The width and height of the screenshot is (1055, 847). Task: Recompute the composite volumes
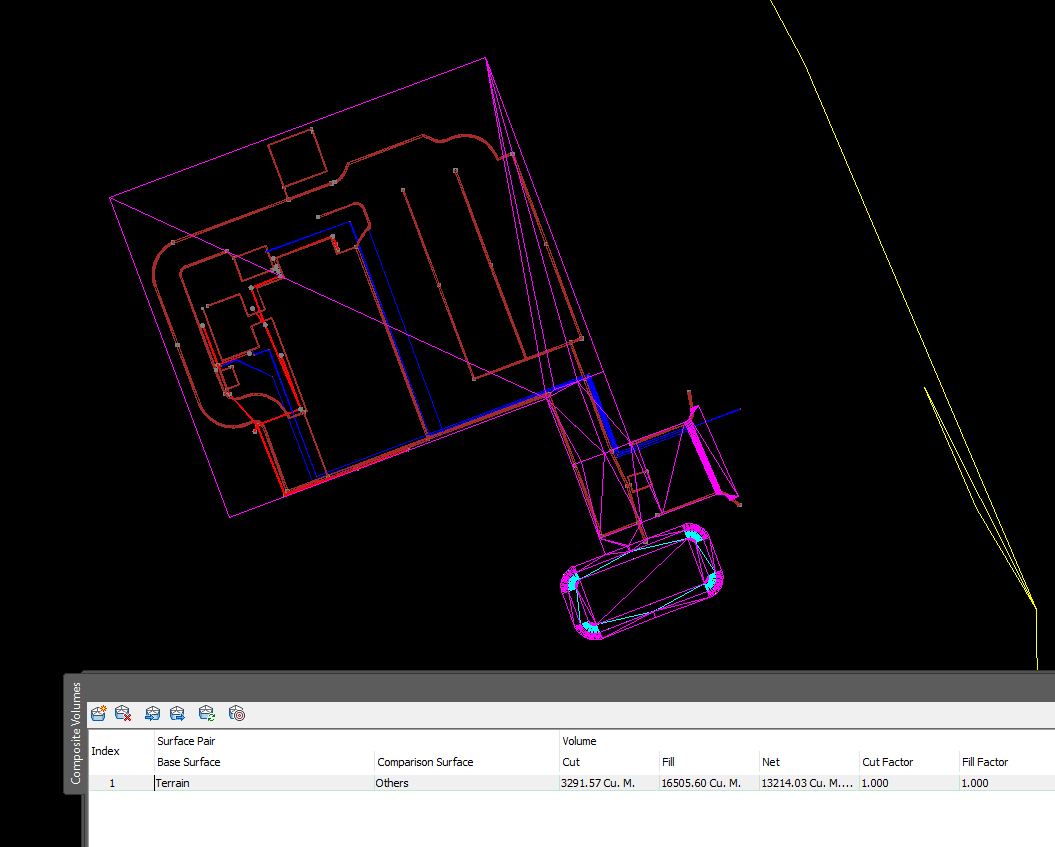point(206,713)
